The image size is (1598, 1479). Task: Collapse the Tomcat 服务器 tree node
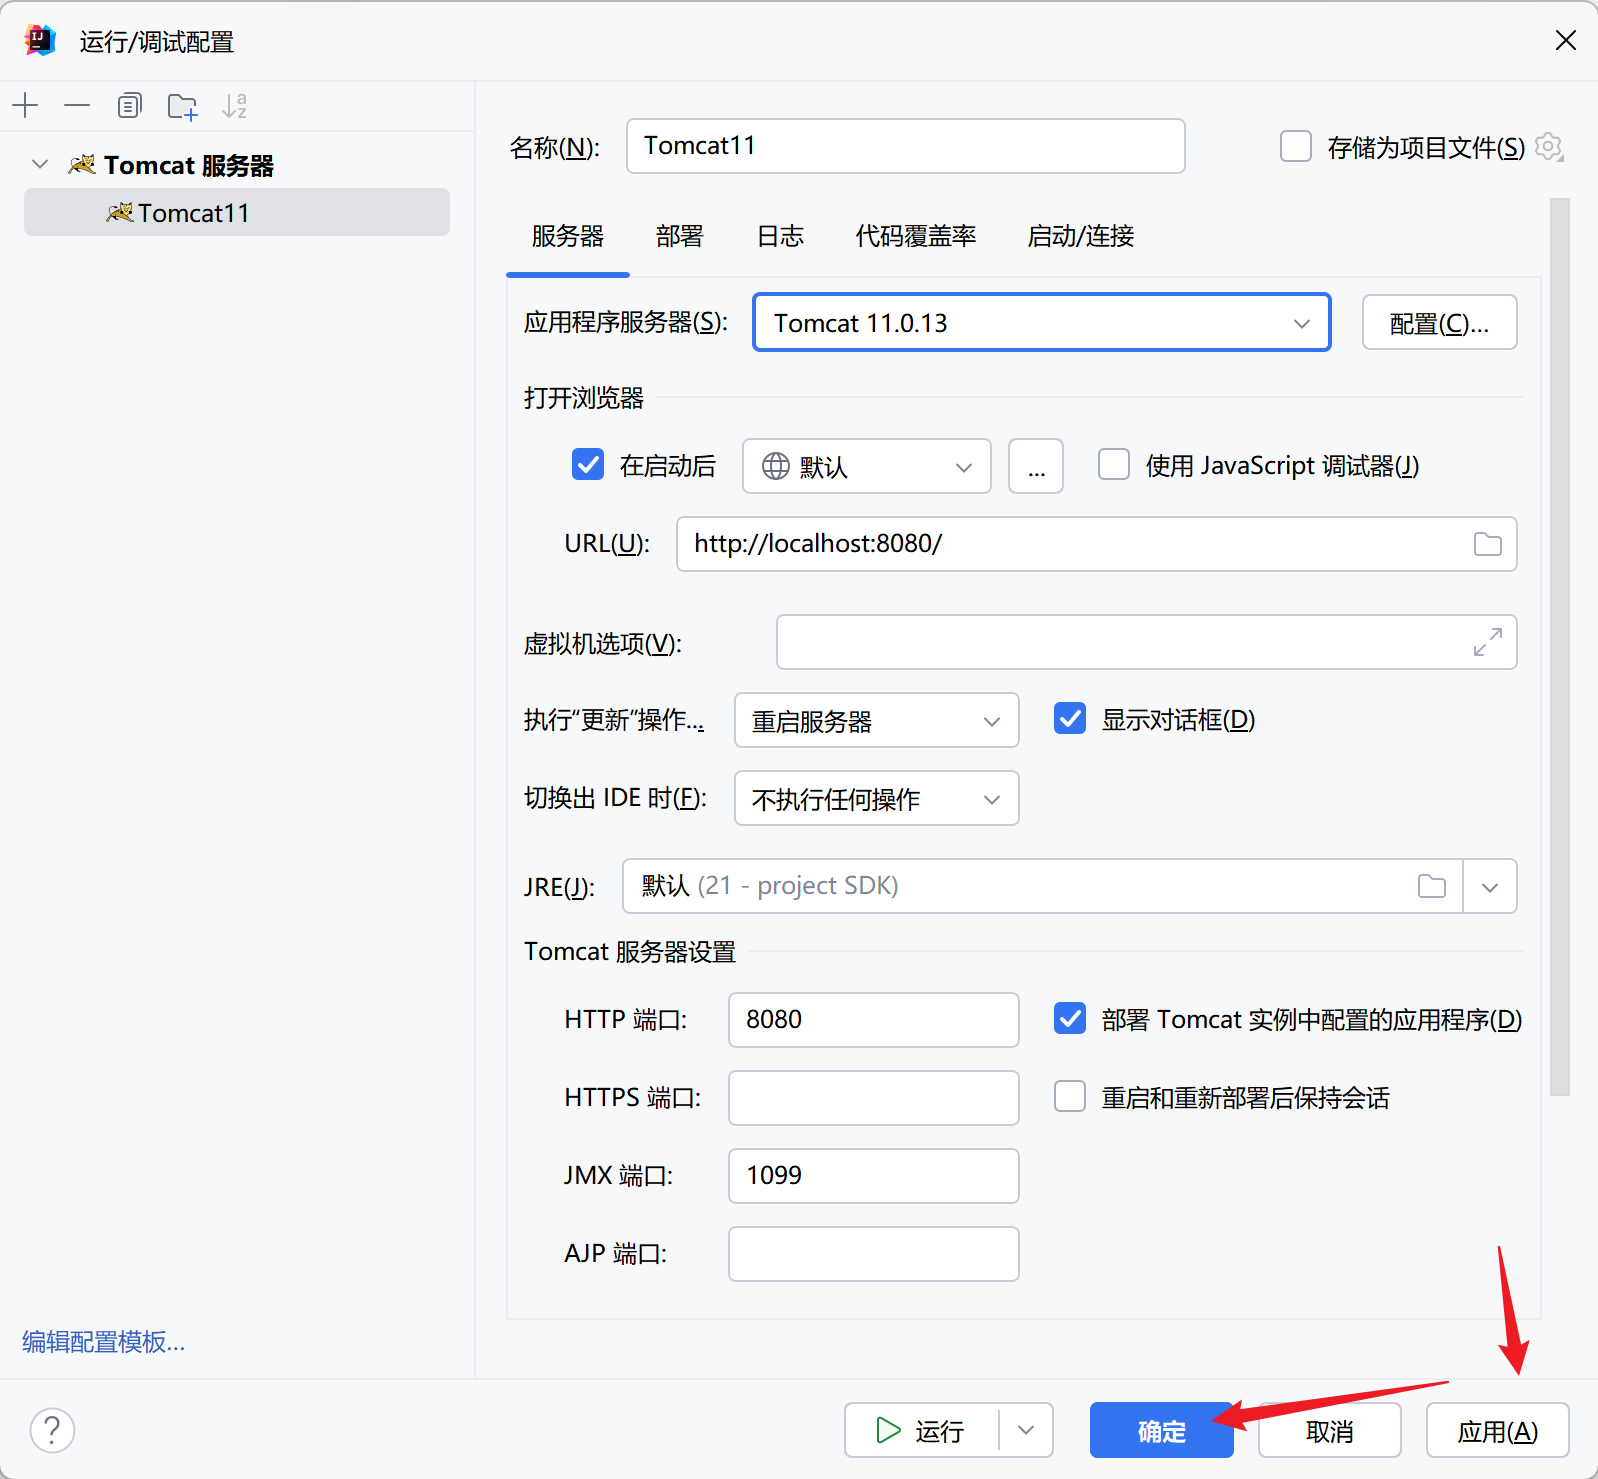click(x=40, y=164)
